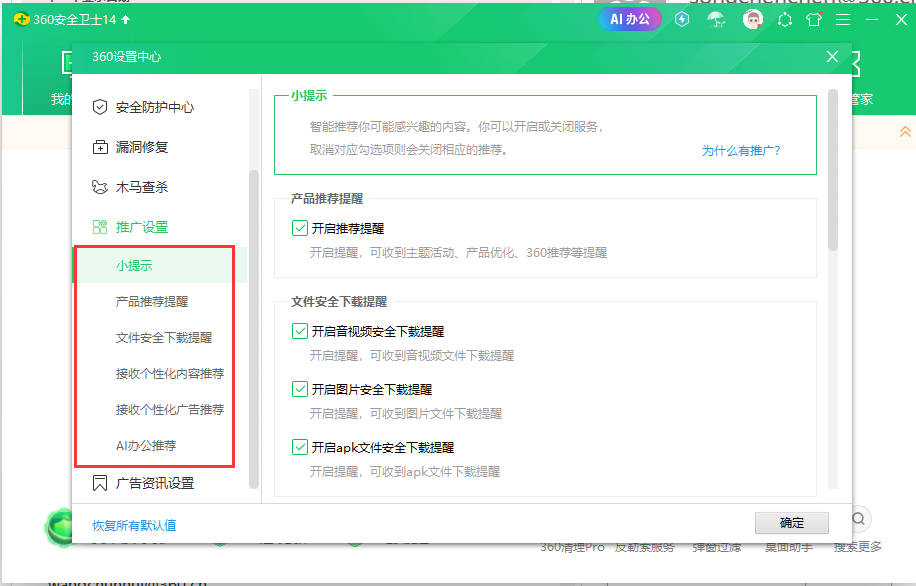Screen dimensions: 916x586
Task: Go to 接收个性化内容推荐 sub-item
Action: click(170, 374)
